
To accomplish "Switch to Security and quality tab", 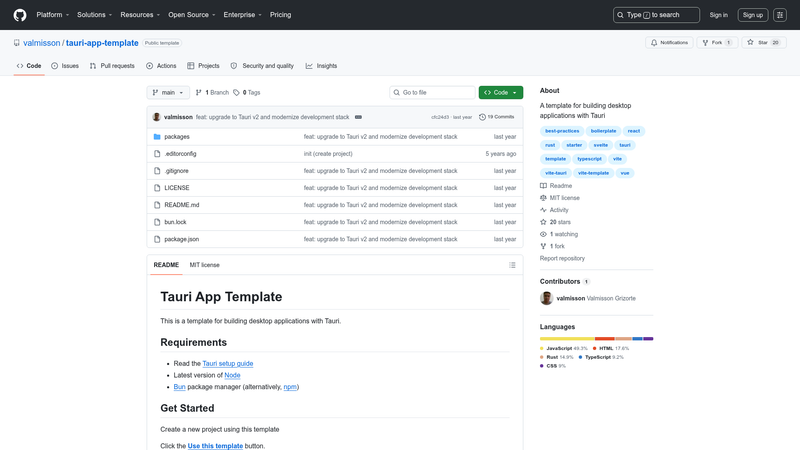I will point(262,66).
